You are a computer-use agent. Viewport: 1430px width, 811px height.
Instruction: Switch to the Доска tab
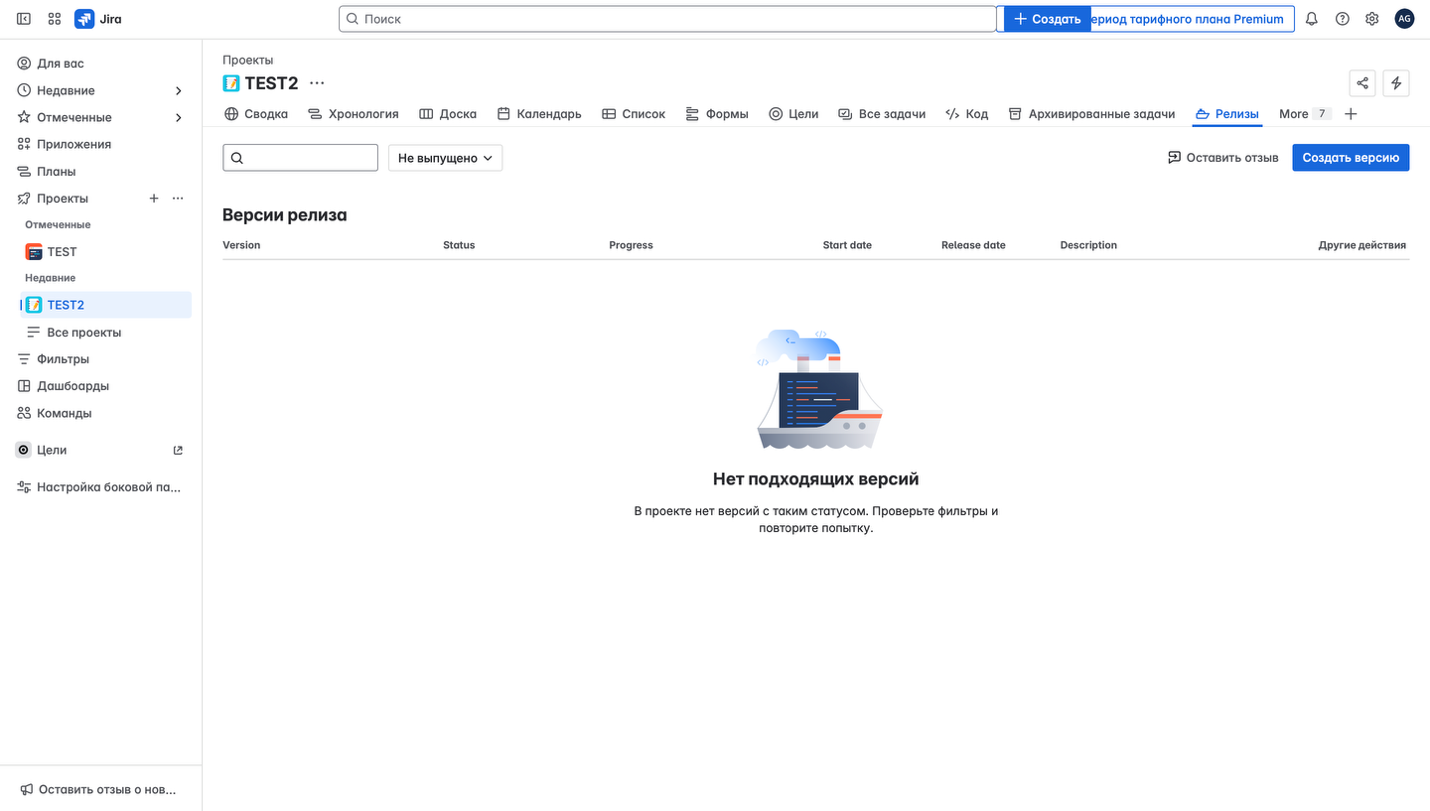click(x=448, y=113)
